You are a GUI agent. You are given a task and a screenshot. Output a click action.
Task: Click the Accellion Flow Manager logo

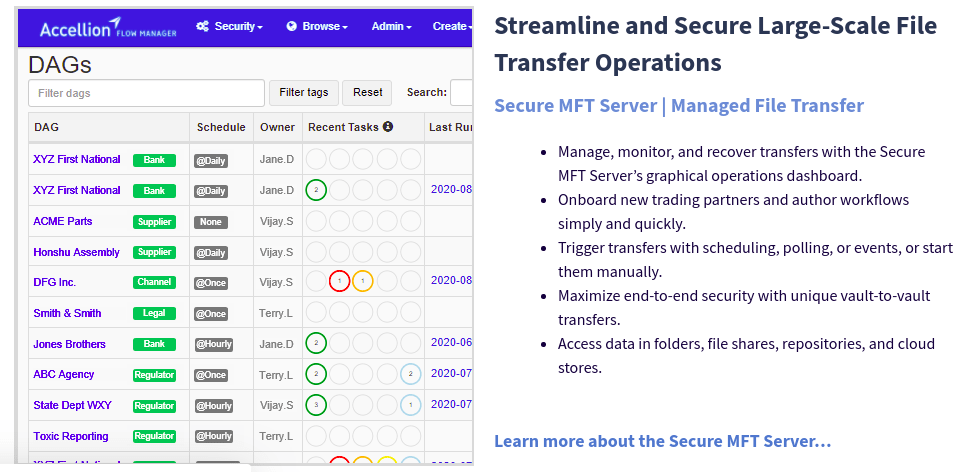click(x=107, y=28)
